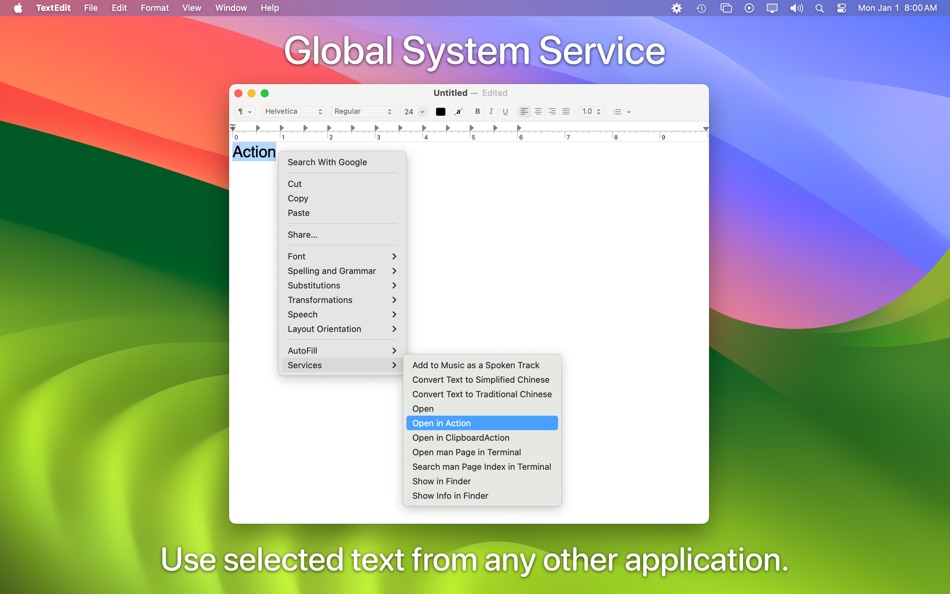
Task: Expand the Font submenu
Action: pyautogui.click(x=342, y=256)
